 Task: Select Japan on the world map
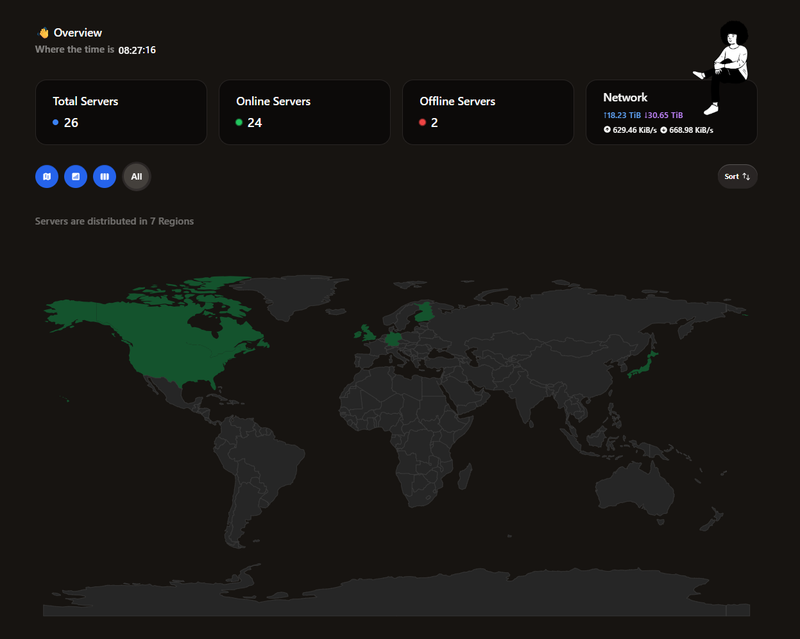pyautogui.click(x=649, y=362)
